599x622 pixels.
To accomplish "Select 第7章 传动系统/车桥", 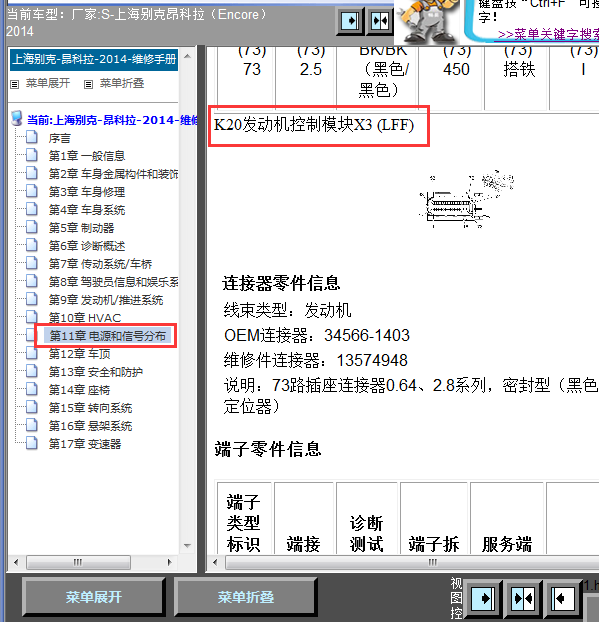I will [x=100, y=264].
